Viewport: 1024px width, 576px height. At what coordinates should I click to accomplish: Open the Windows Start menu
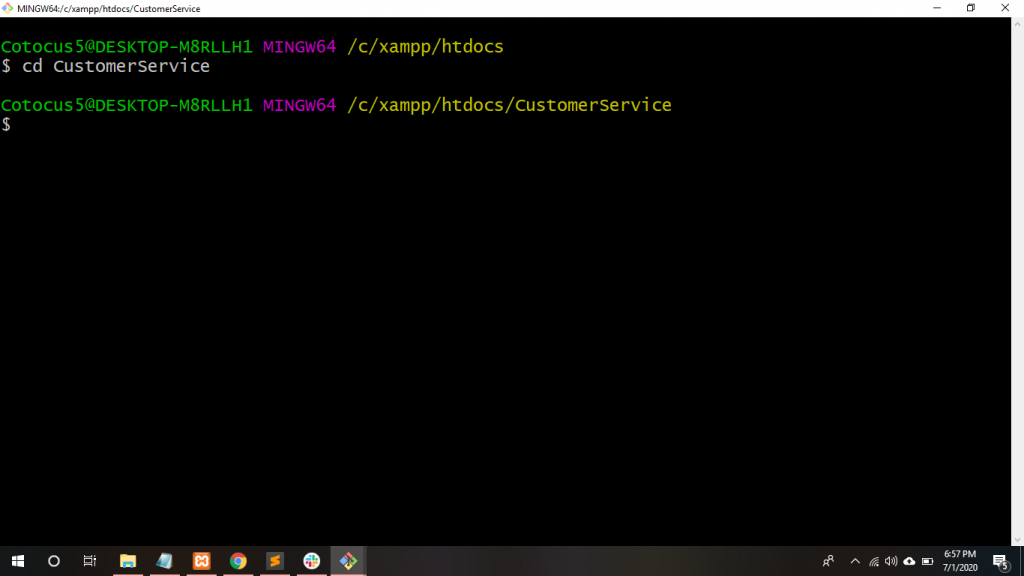(18, 561)
